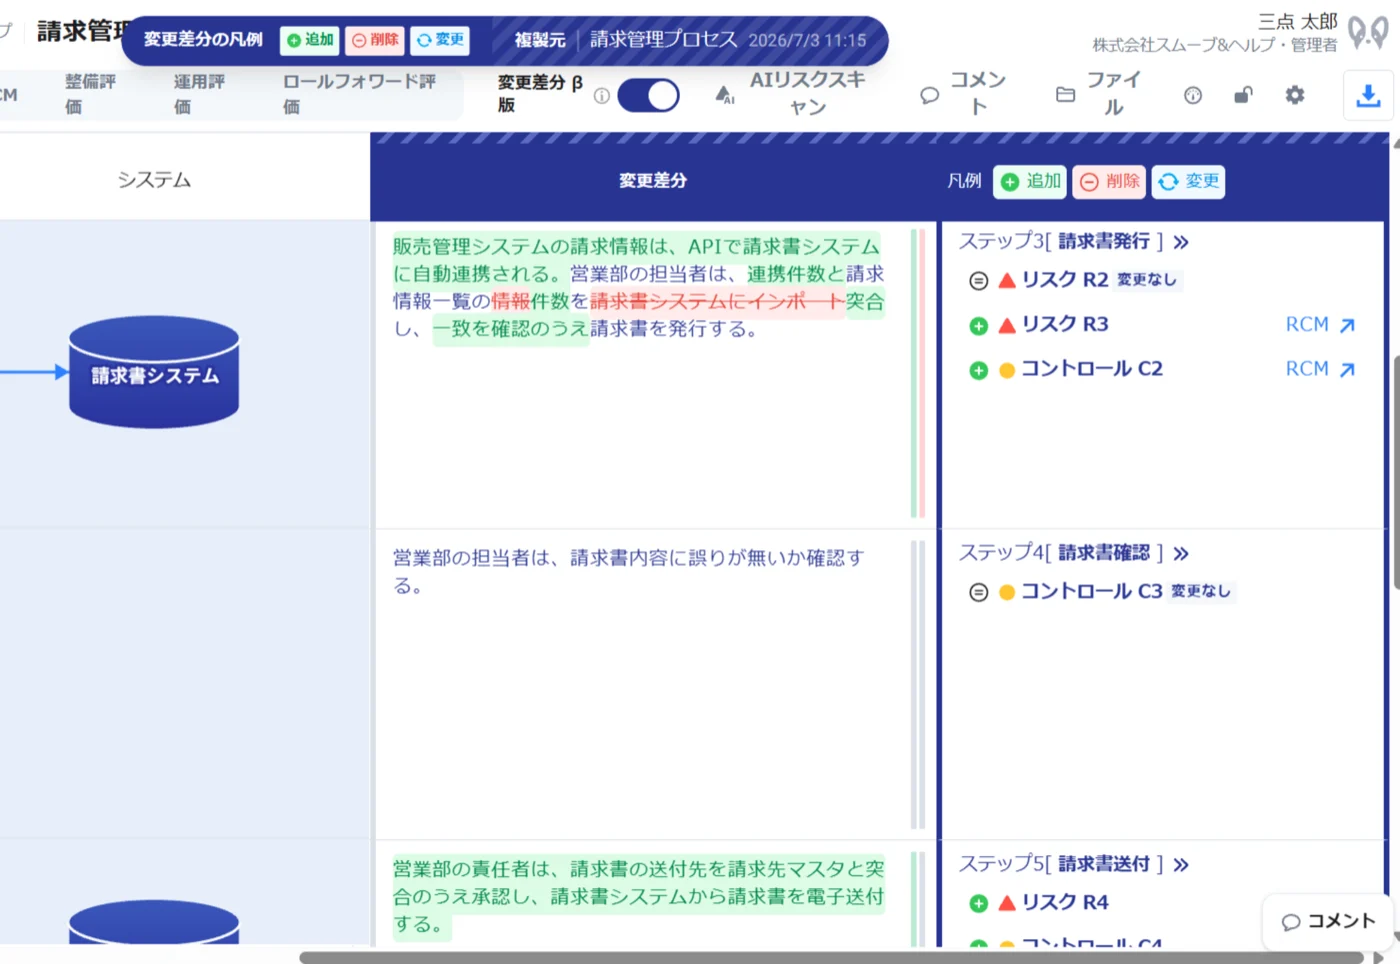Select コントロール C2 item
This screenshot has height=964, width=1400.
[1092, 369]
